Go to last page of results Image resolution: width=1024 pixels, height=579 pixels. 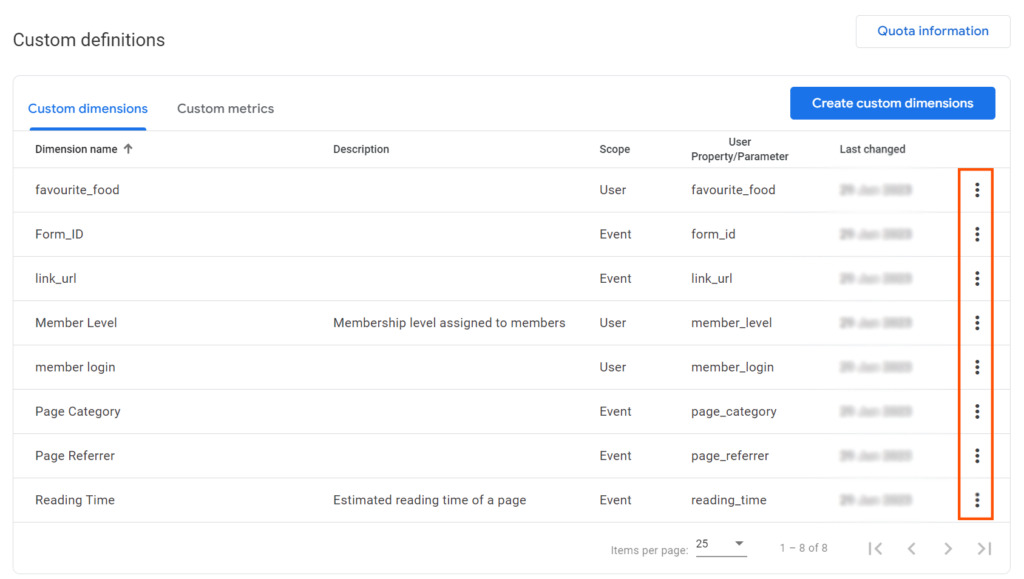click(x=984, y=549)
